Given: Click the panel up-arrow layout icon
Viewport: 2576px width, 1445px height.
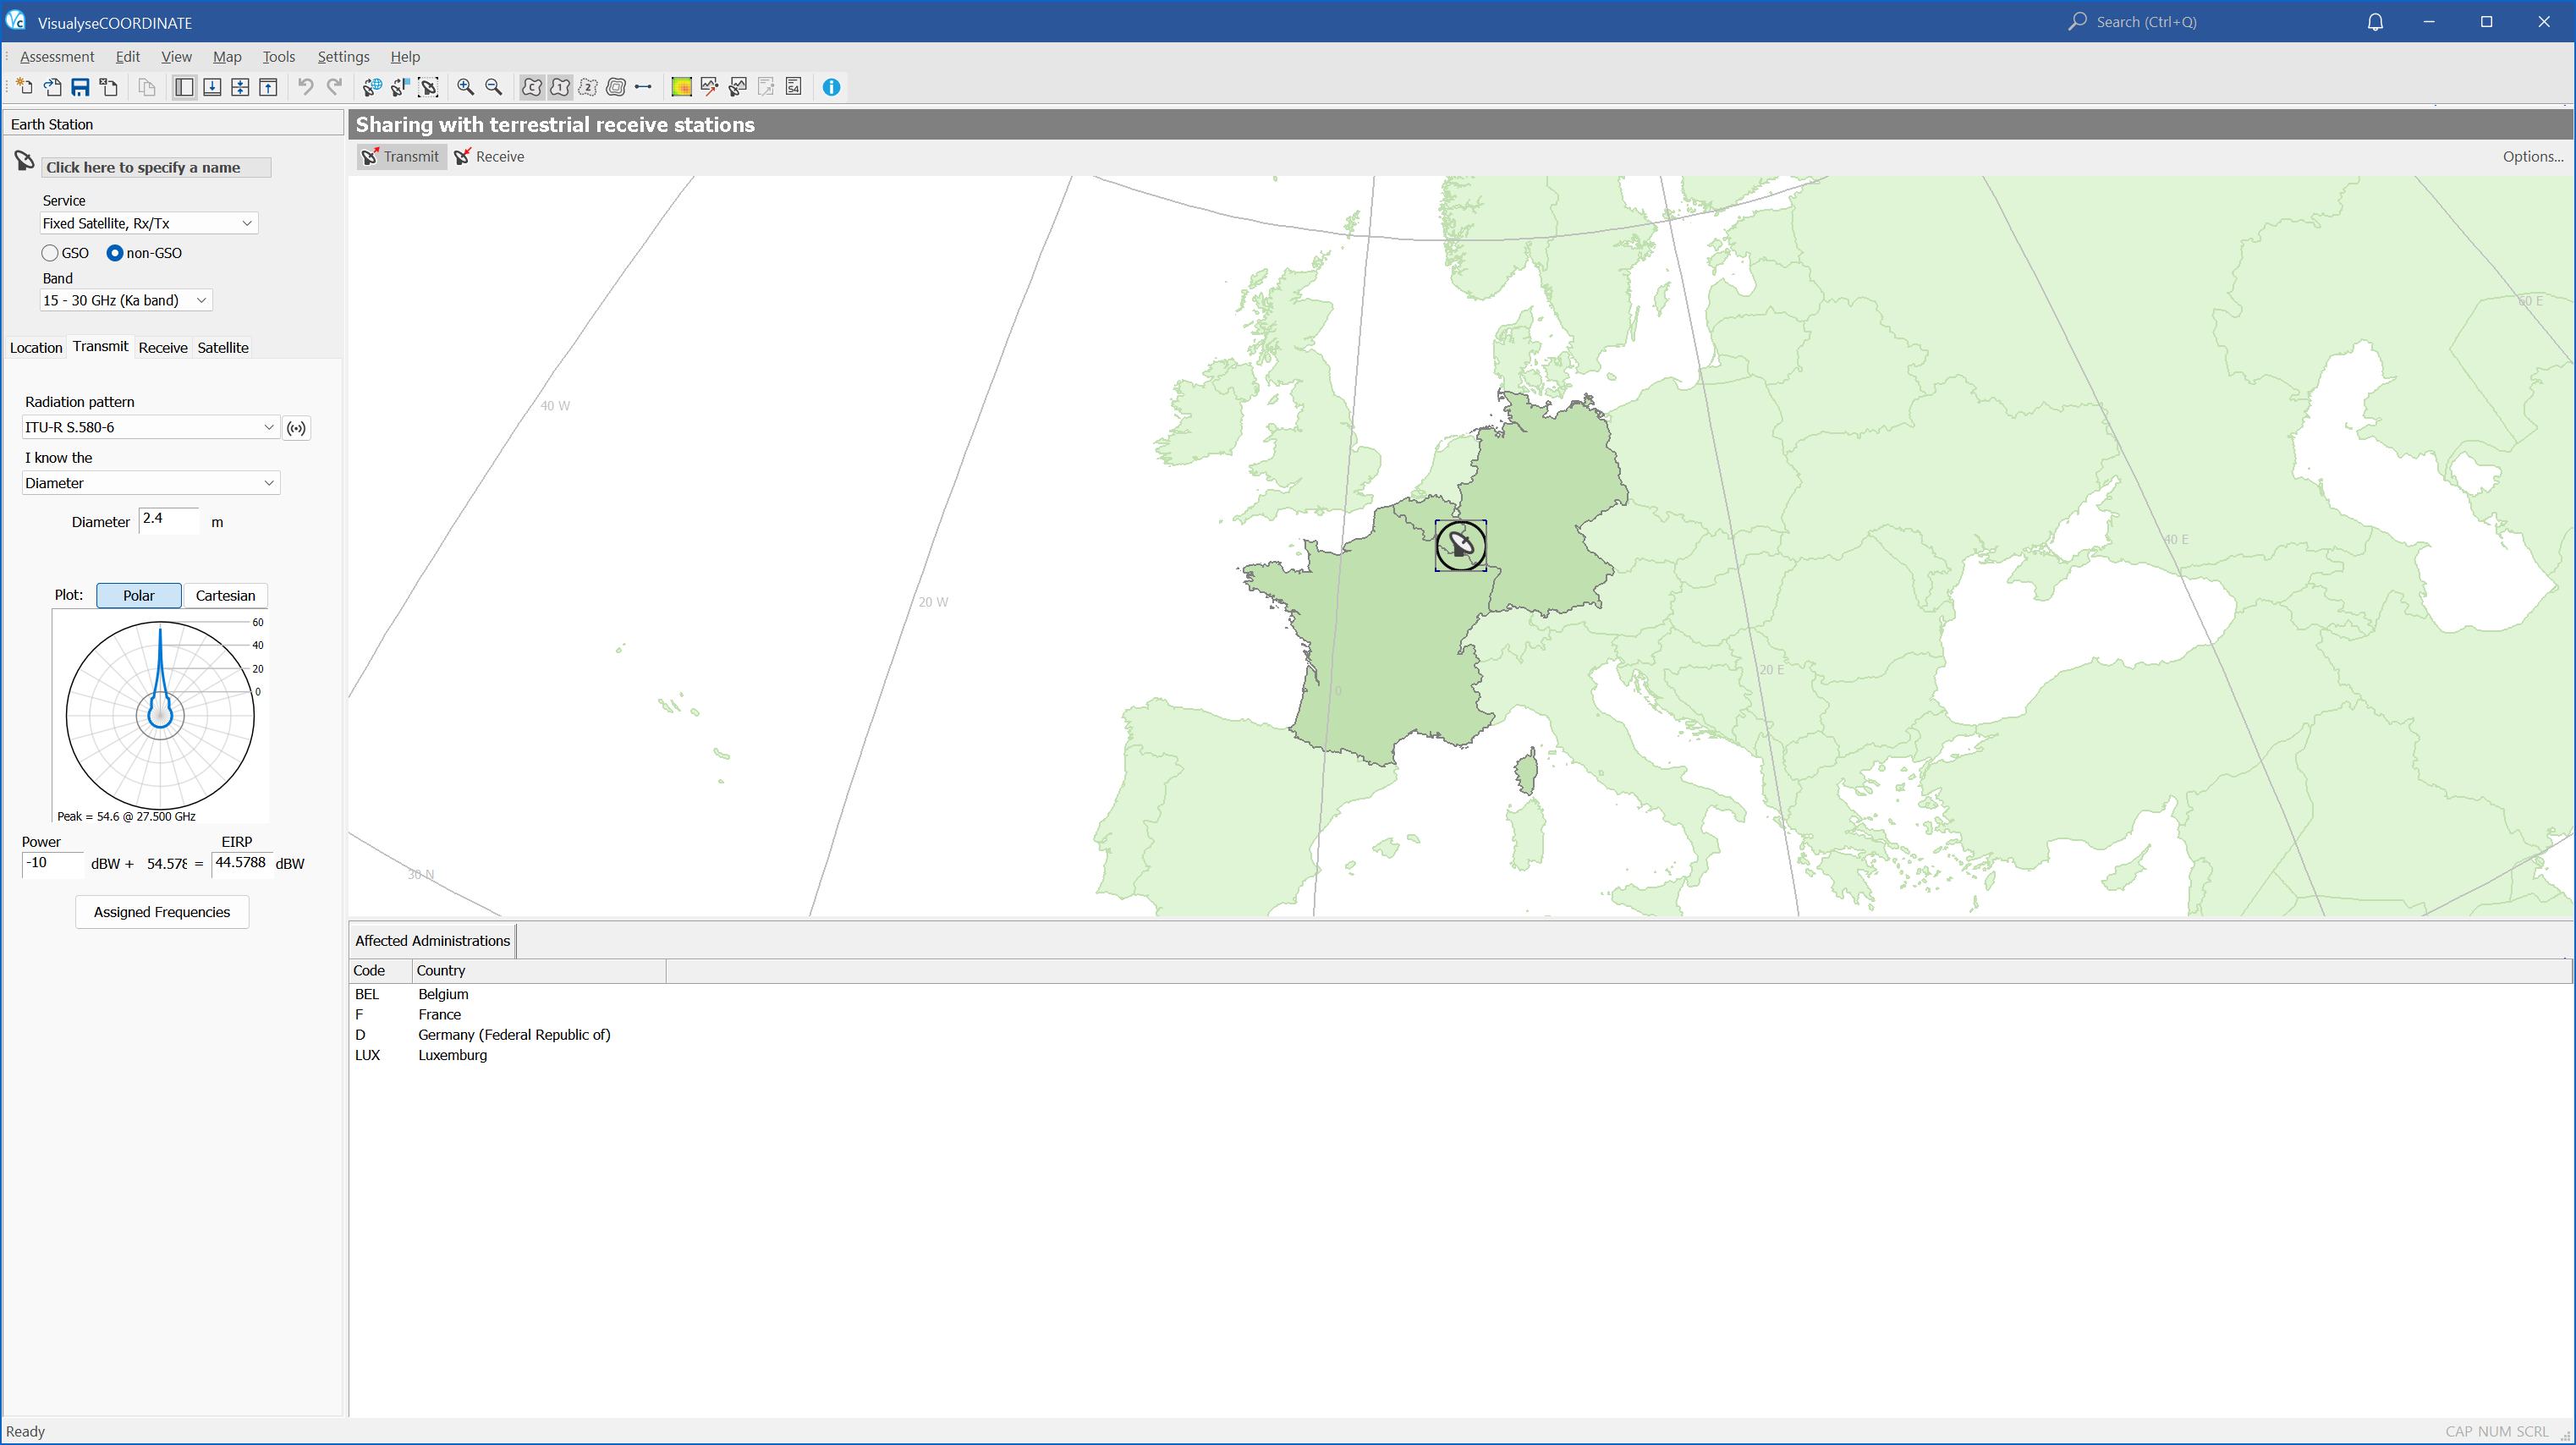Looking at the screenshot, I should tap(268, 87).
